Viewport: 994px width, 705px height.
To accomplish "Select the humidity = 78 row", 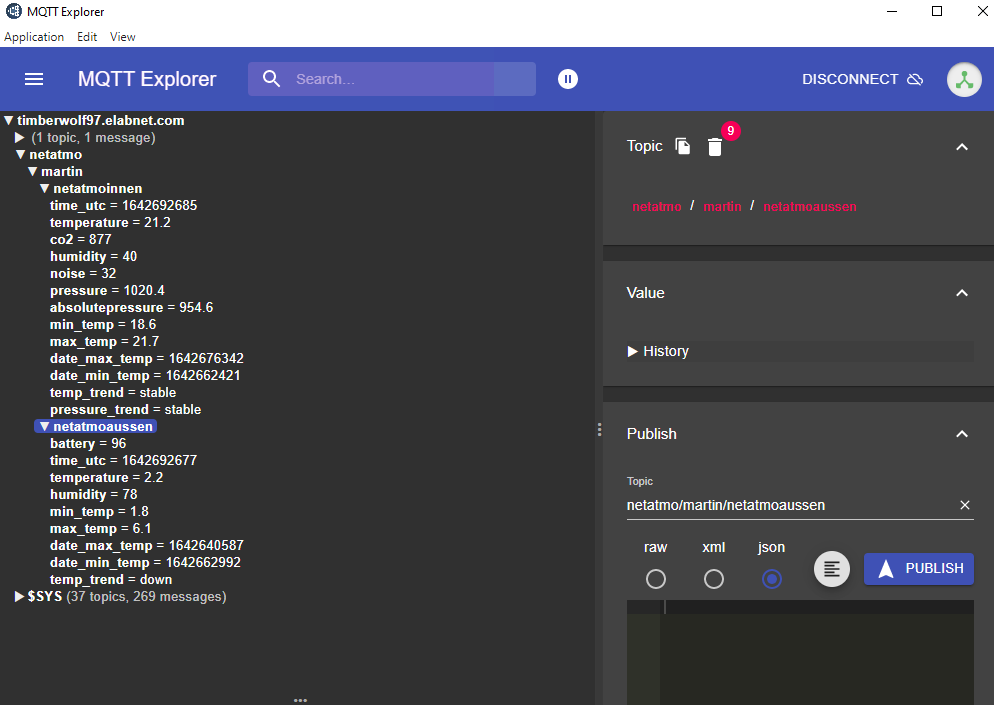I will 93,495.
